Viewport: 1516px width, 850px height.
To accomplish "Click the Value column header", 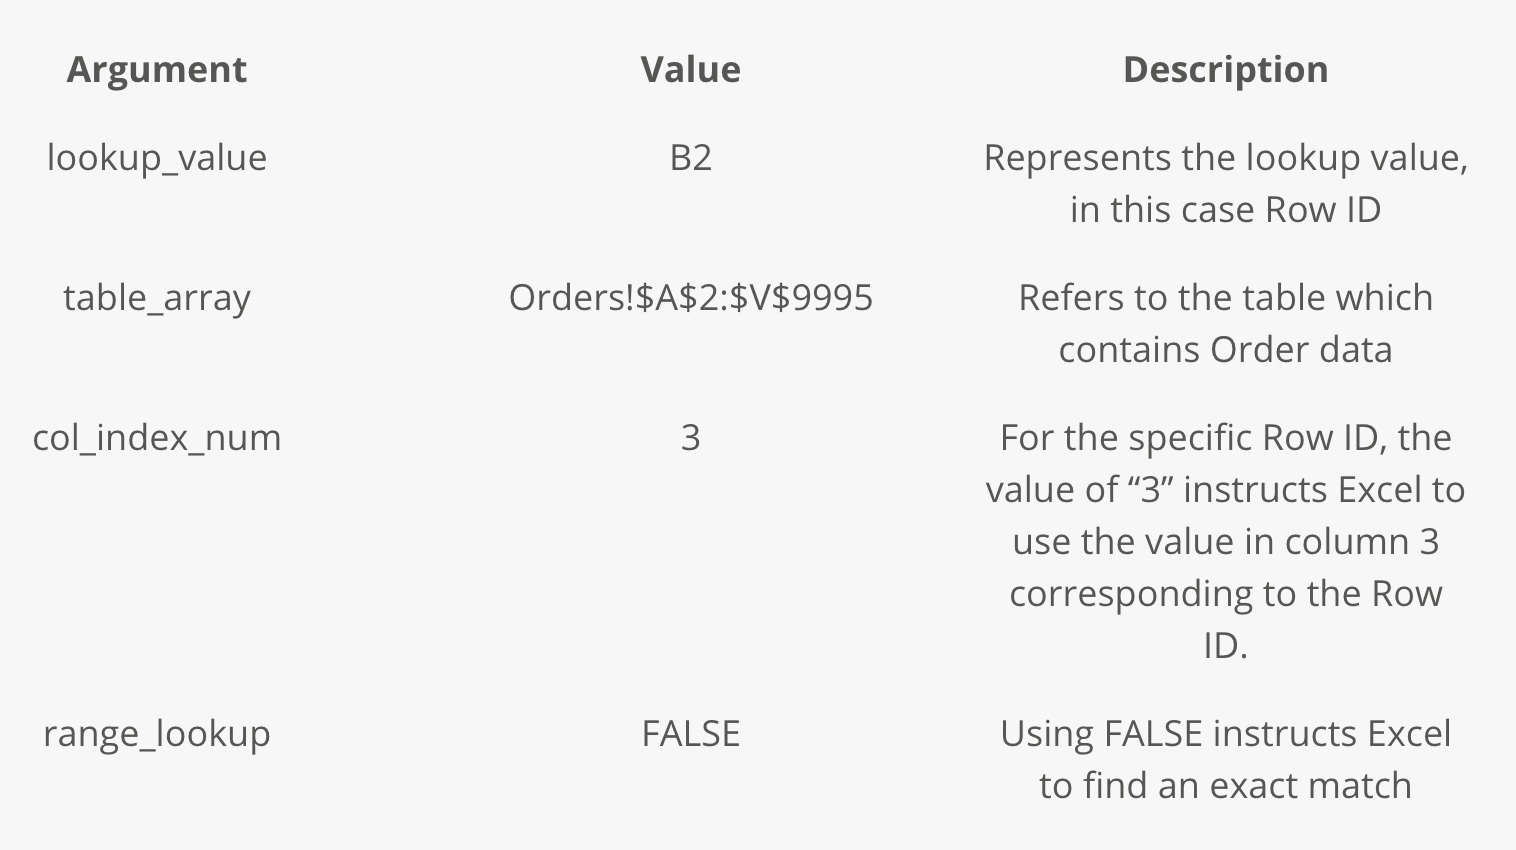I will pos(690,69).
